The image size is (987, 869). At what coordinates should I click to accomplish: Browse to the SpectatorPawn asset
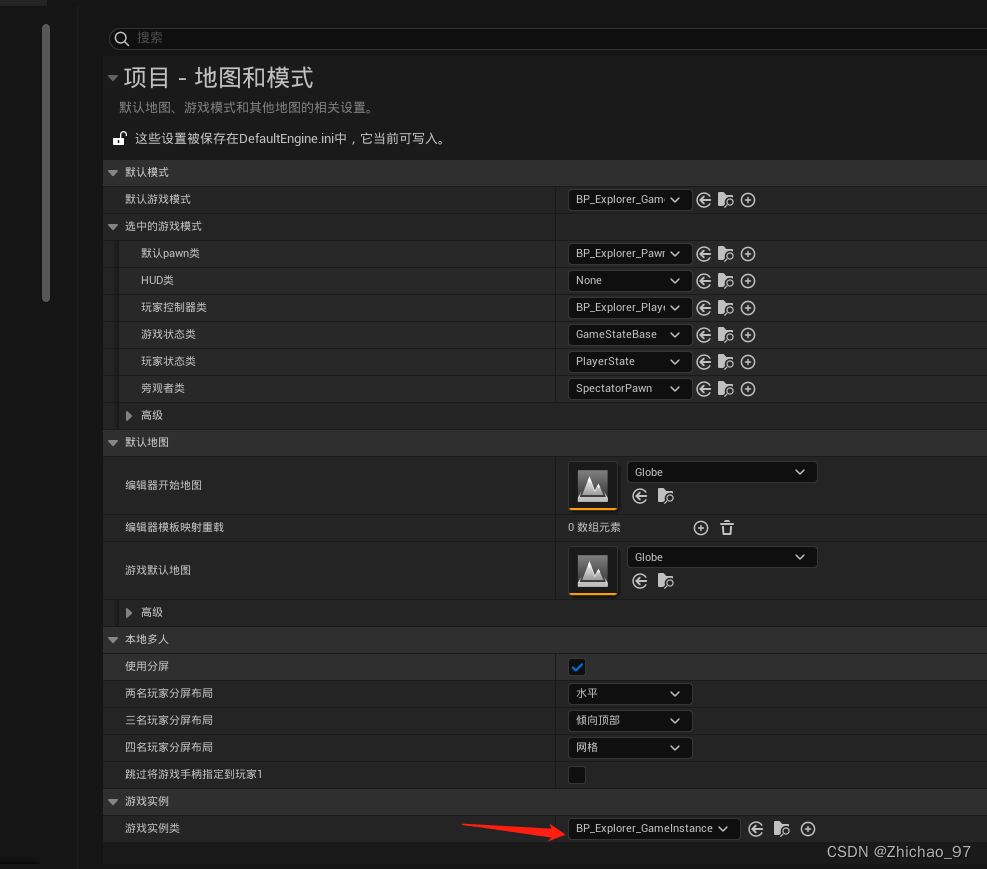[725, 389]
